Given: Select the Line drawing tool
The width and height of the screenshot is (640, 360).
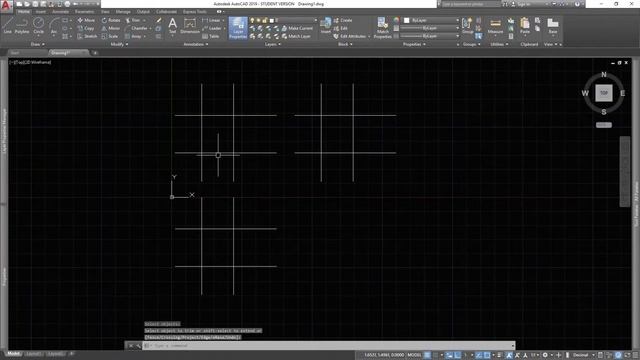Looking at the screenshot, I should click(x=7, y=26).
